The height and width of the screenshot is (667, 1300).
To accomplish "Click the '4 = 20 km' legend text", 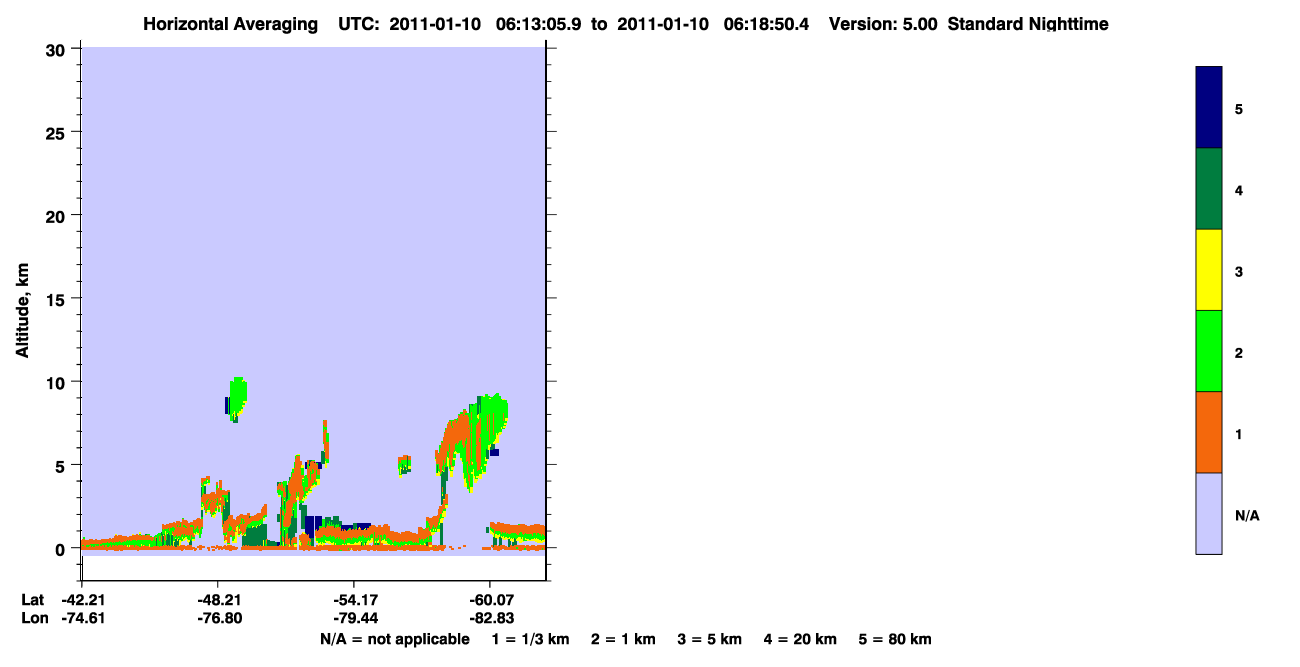I will 800,639.
